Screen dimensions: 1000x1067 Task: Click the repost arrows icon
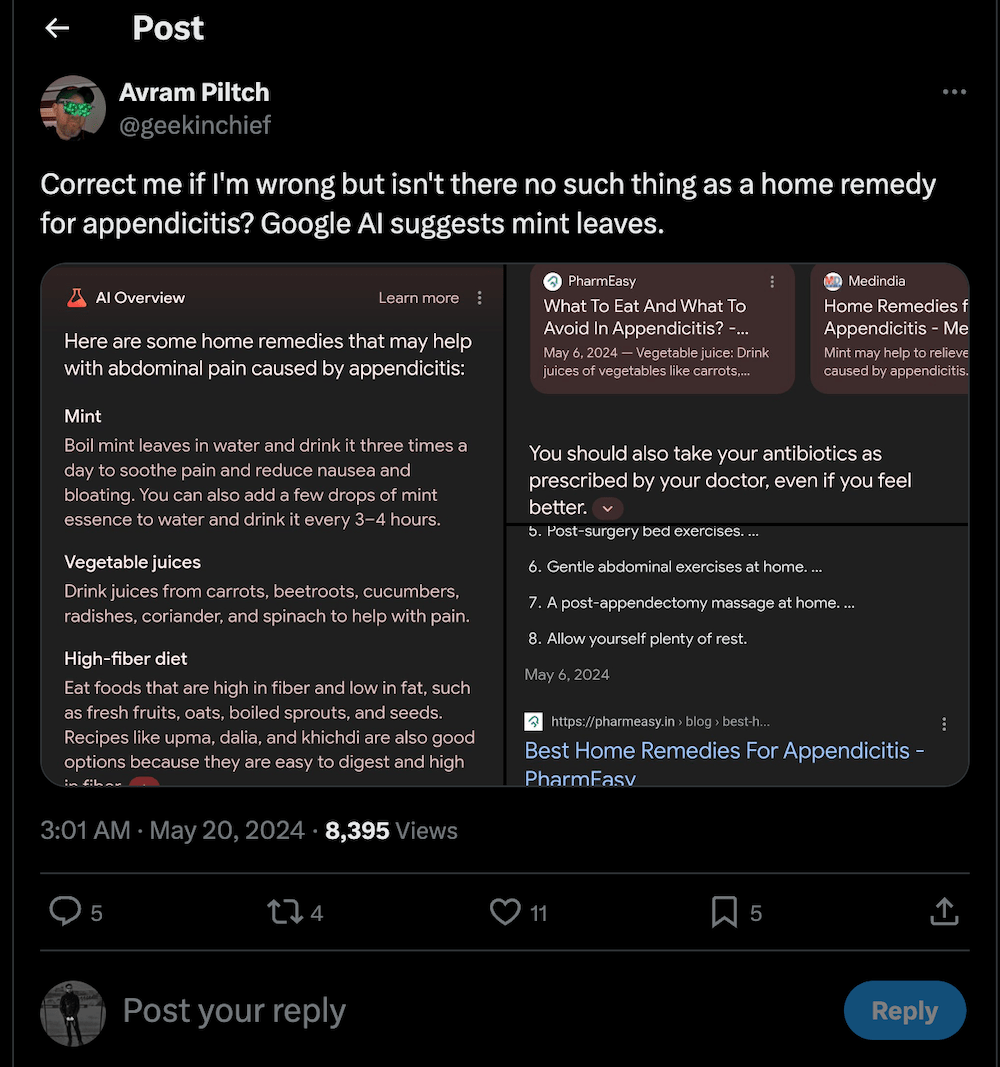click(285, 911)
